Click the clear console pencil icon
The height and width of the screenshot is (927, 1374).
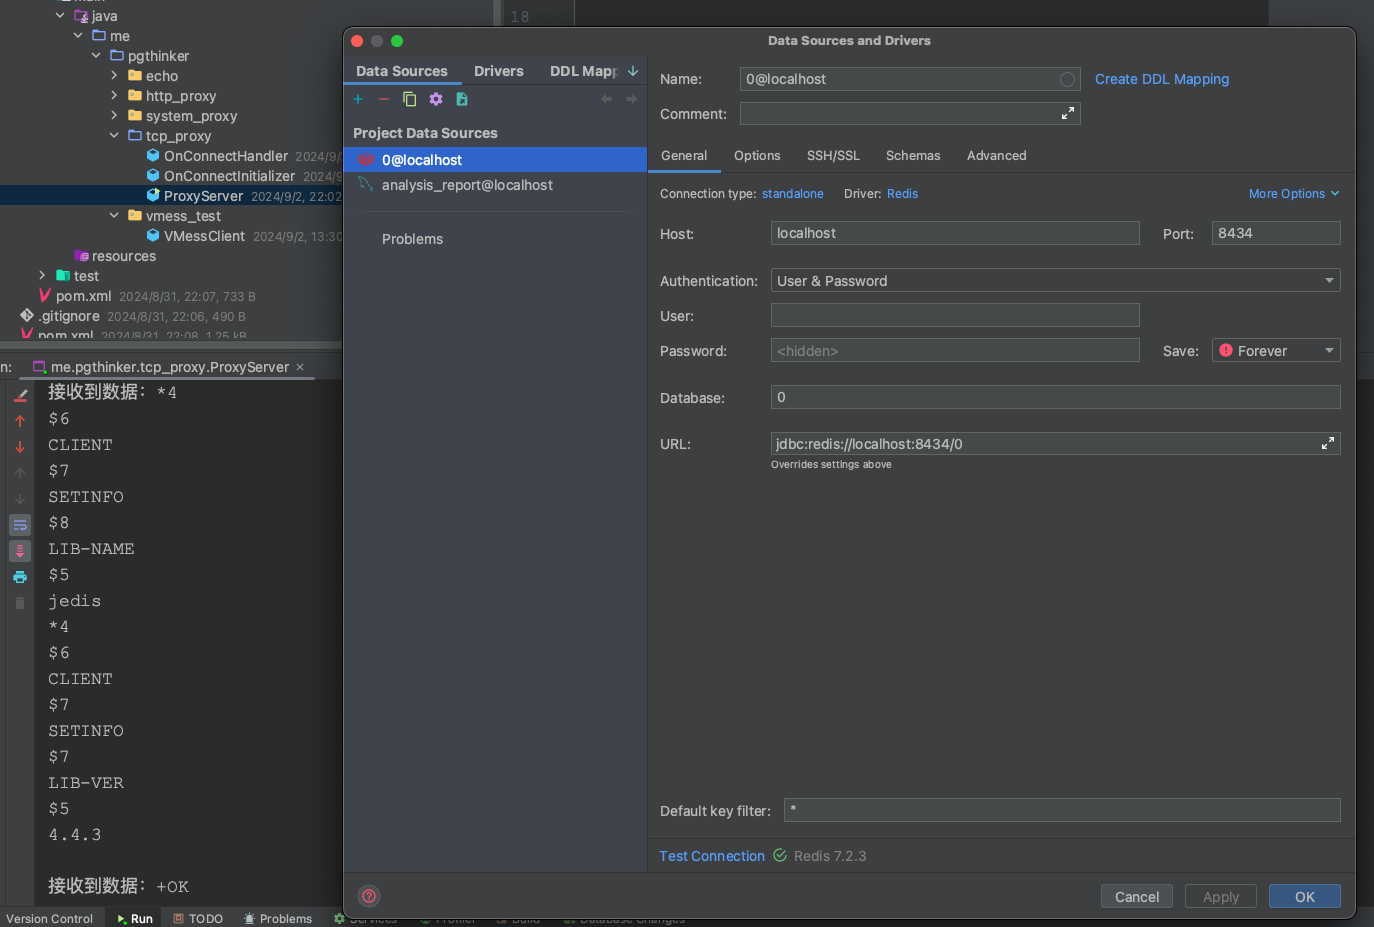(20, 395)
